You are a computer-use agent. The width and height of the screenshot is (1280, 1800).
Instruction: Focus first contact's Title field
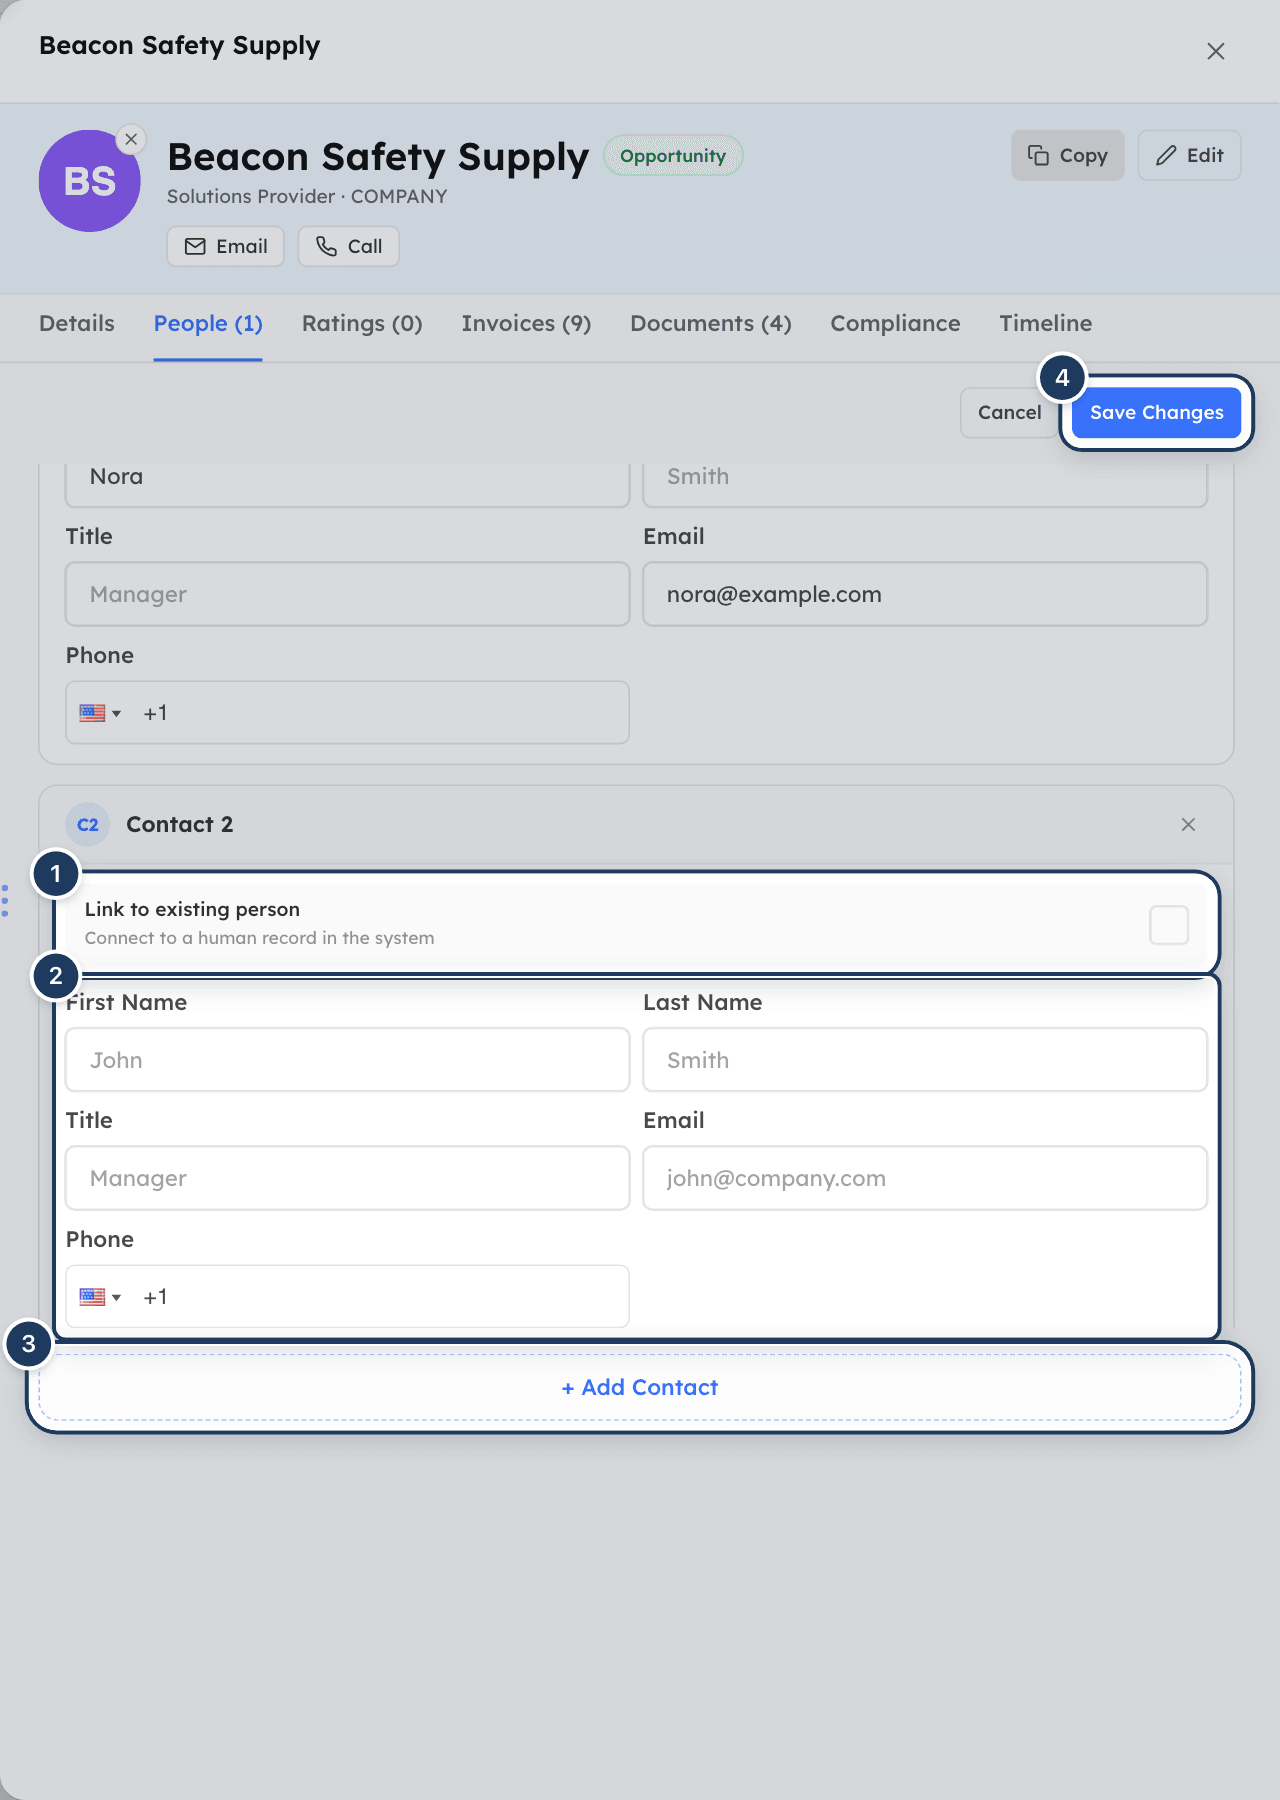[x=348, y=594]
